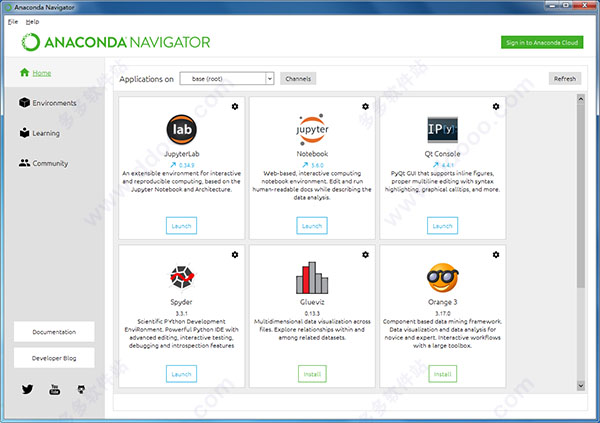Switch to the Learning tab

click(x=55, y=133)
